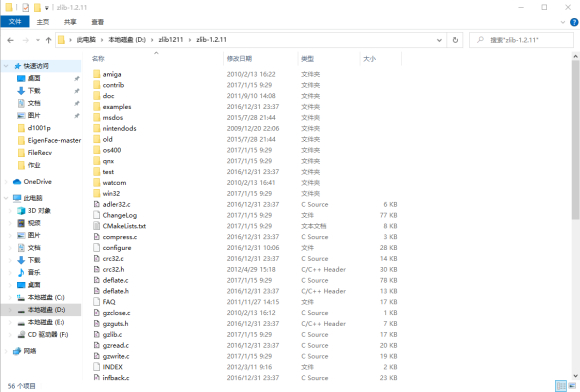Open the 文件 File menu tab
The image size is (580, 392).
click(x=15, y=22)
